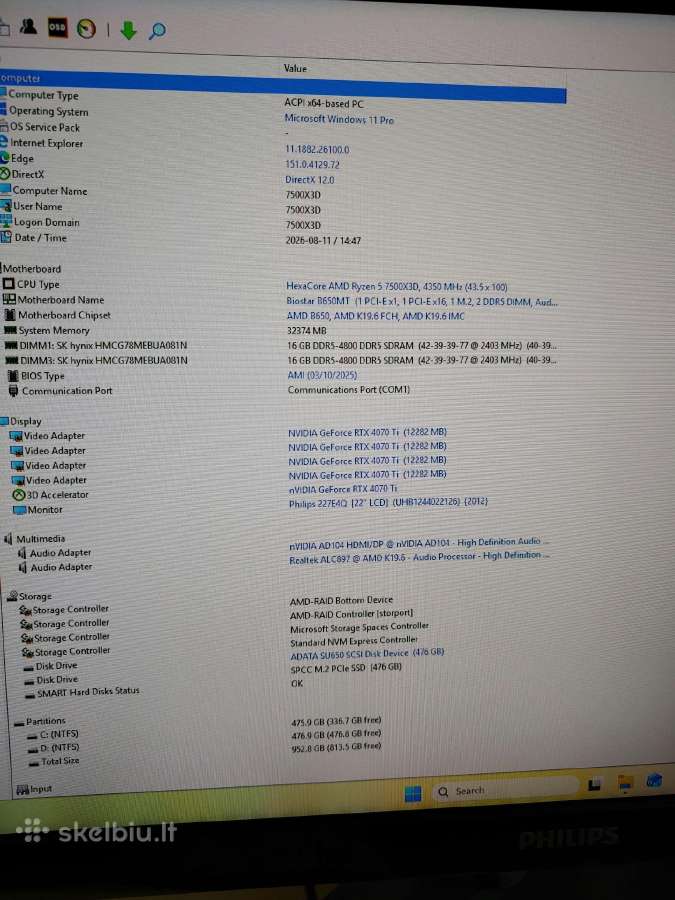Viewport: 675px width, 900px height.
Task: Open the Windows Start button
Action: click(x=413, y=794)
